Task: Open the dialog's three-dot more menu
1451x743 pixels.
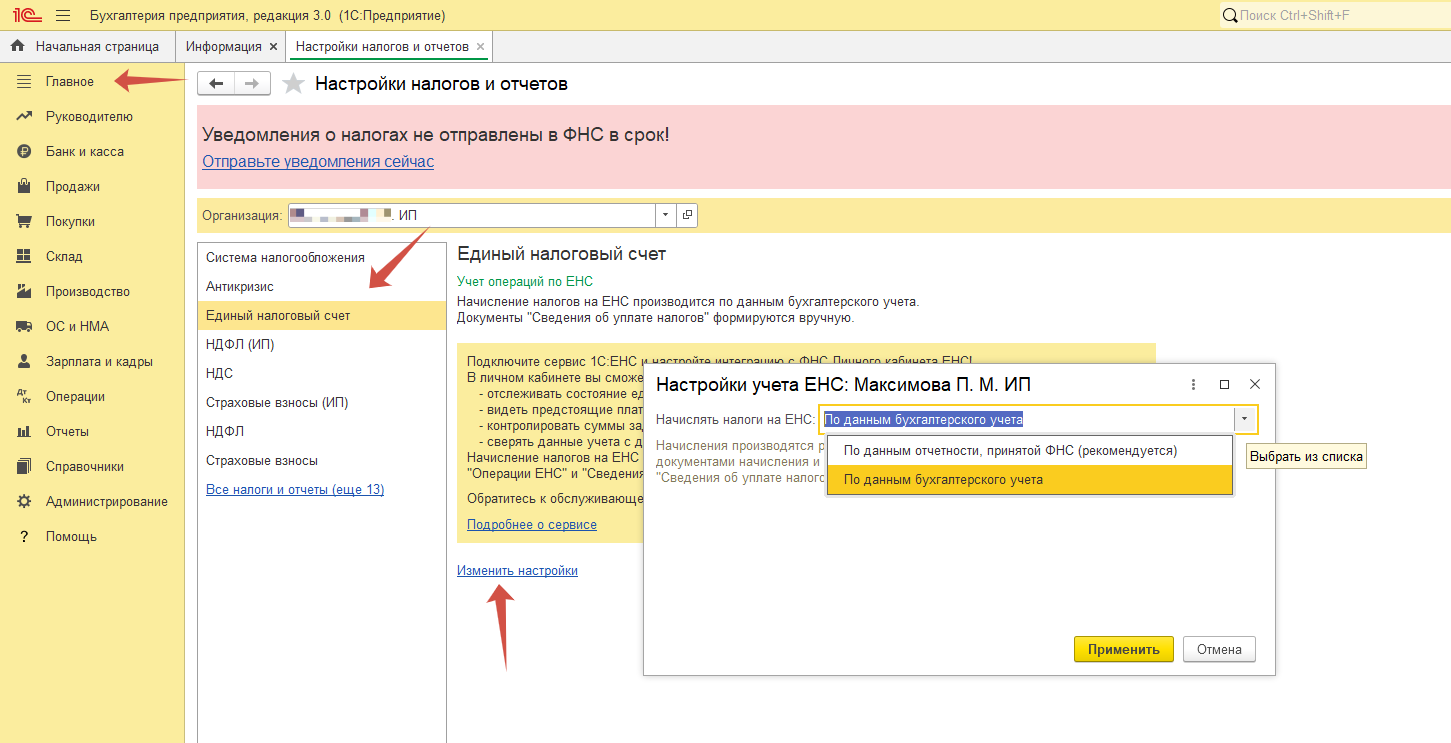Action: pos(1193,384)
